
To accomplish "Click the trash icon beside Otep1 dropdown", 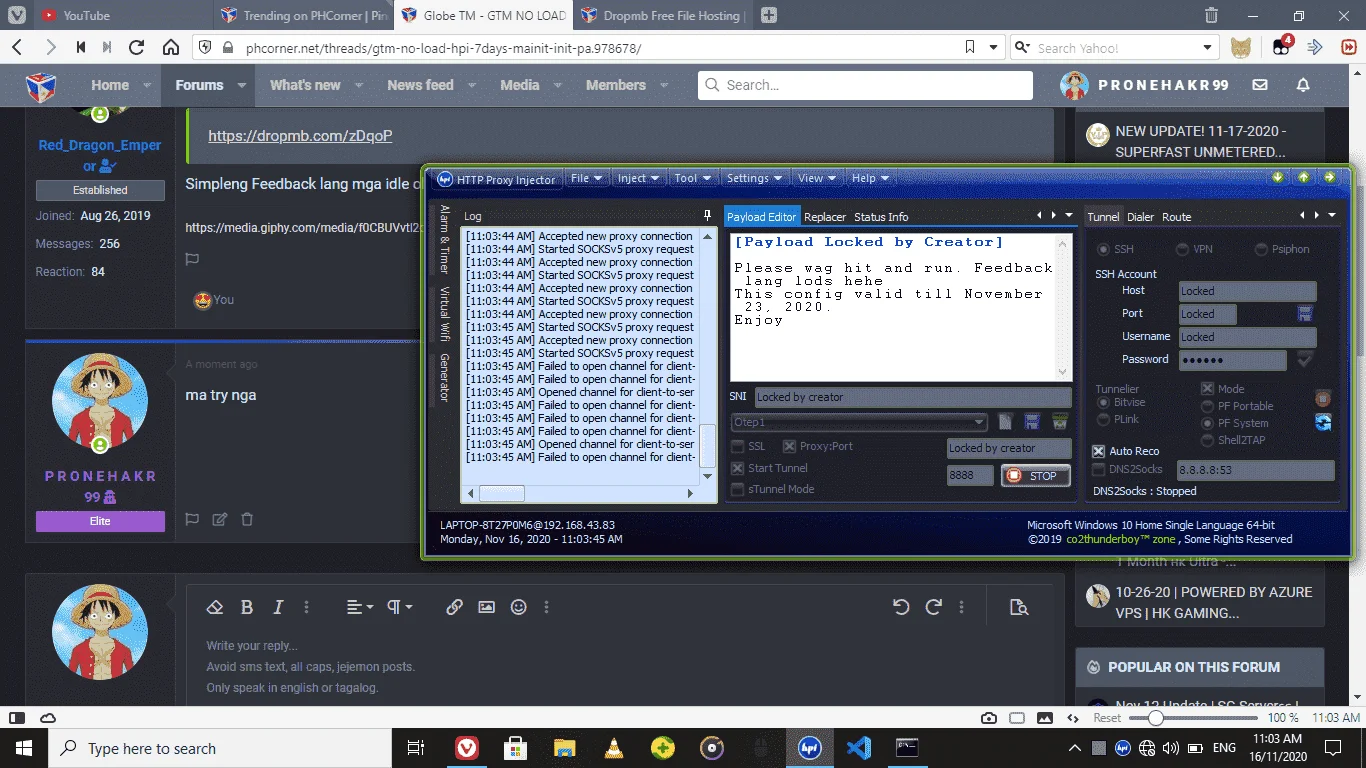I will pos(1059,422).
